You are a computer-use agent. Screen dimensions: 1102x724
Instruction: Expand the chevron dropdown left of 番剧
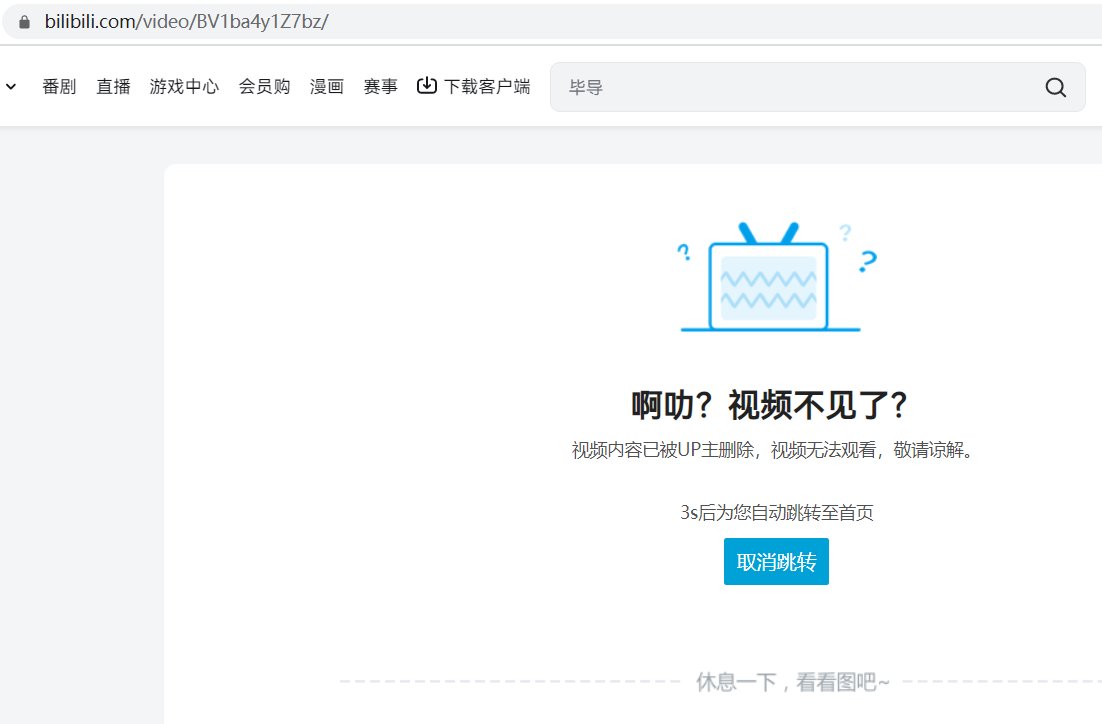(x=11, y=86)
